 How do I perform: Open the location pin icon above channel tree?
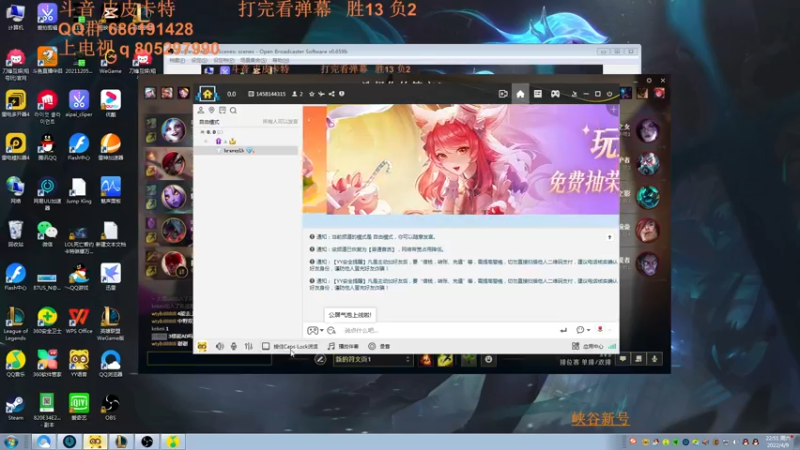[x=211, y=110]
